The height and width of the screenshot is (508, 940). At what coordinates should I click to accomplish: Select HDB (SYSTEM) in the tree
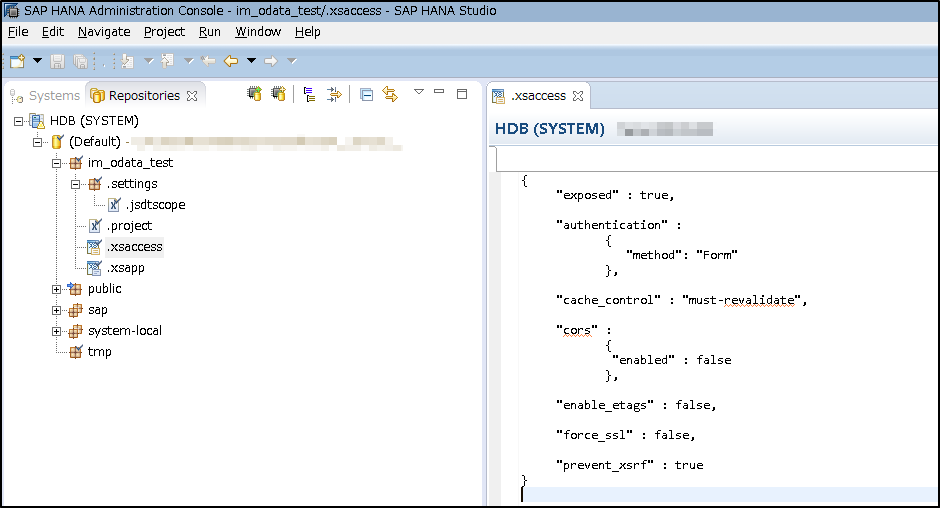click(x=94, y=121)
